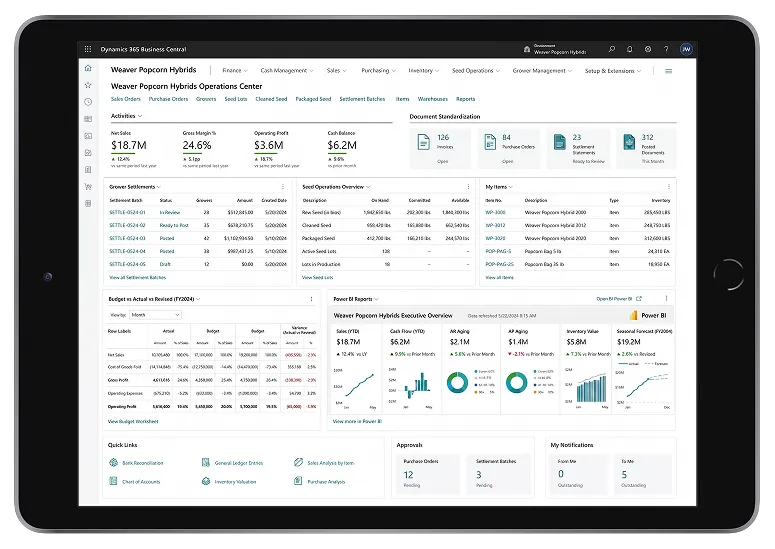Click the Purchase Analysis icon
This screenshot has height=549, width=775.
[x=298, y=481]
